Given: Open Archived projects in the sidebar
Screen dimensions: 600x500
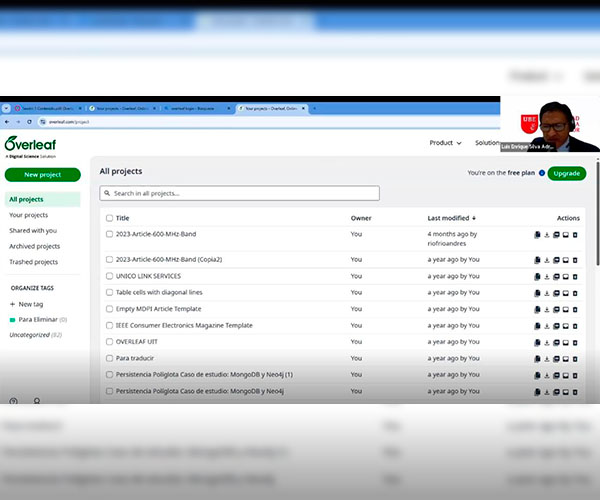Looking at the screenshot, I should click(x=34, y=246).
